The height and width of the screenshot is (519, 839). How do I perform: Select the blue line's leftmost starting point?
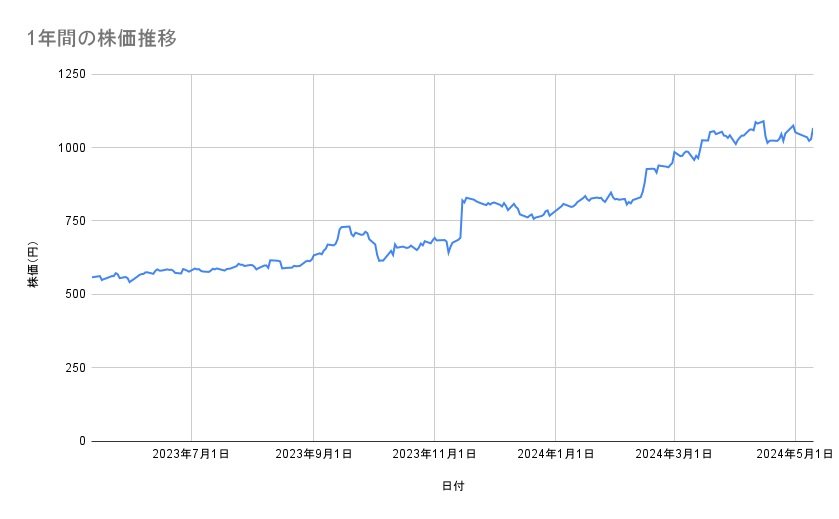(x=92, y=277)
